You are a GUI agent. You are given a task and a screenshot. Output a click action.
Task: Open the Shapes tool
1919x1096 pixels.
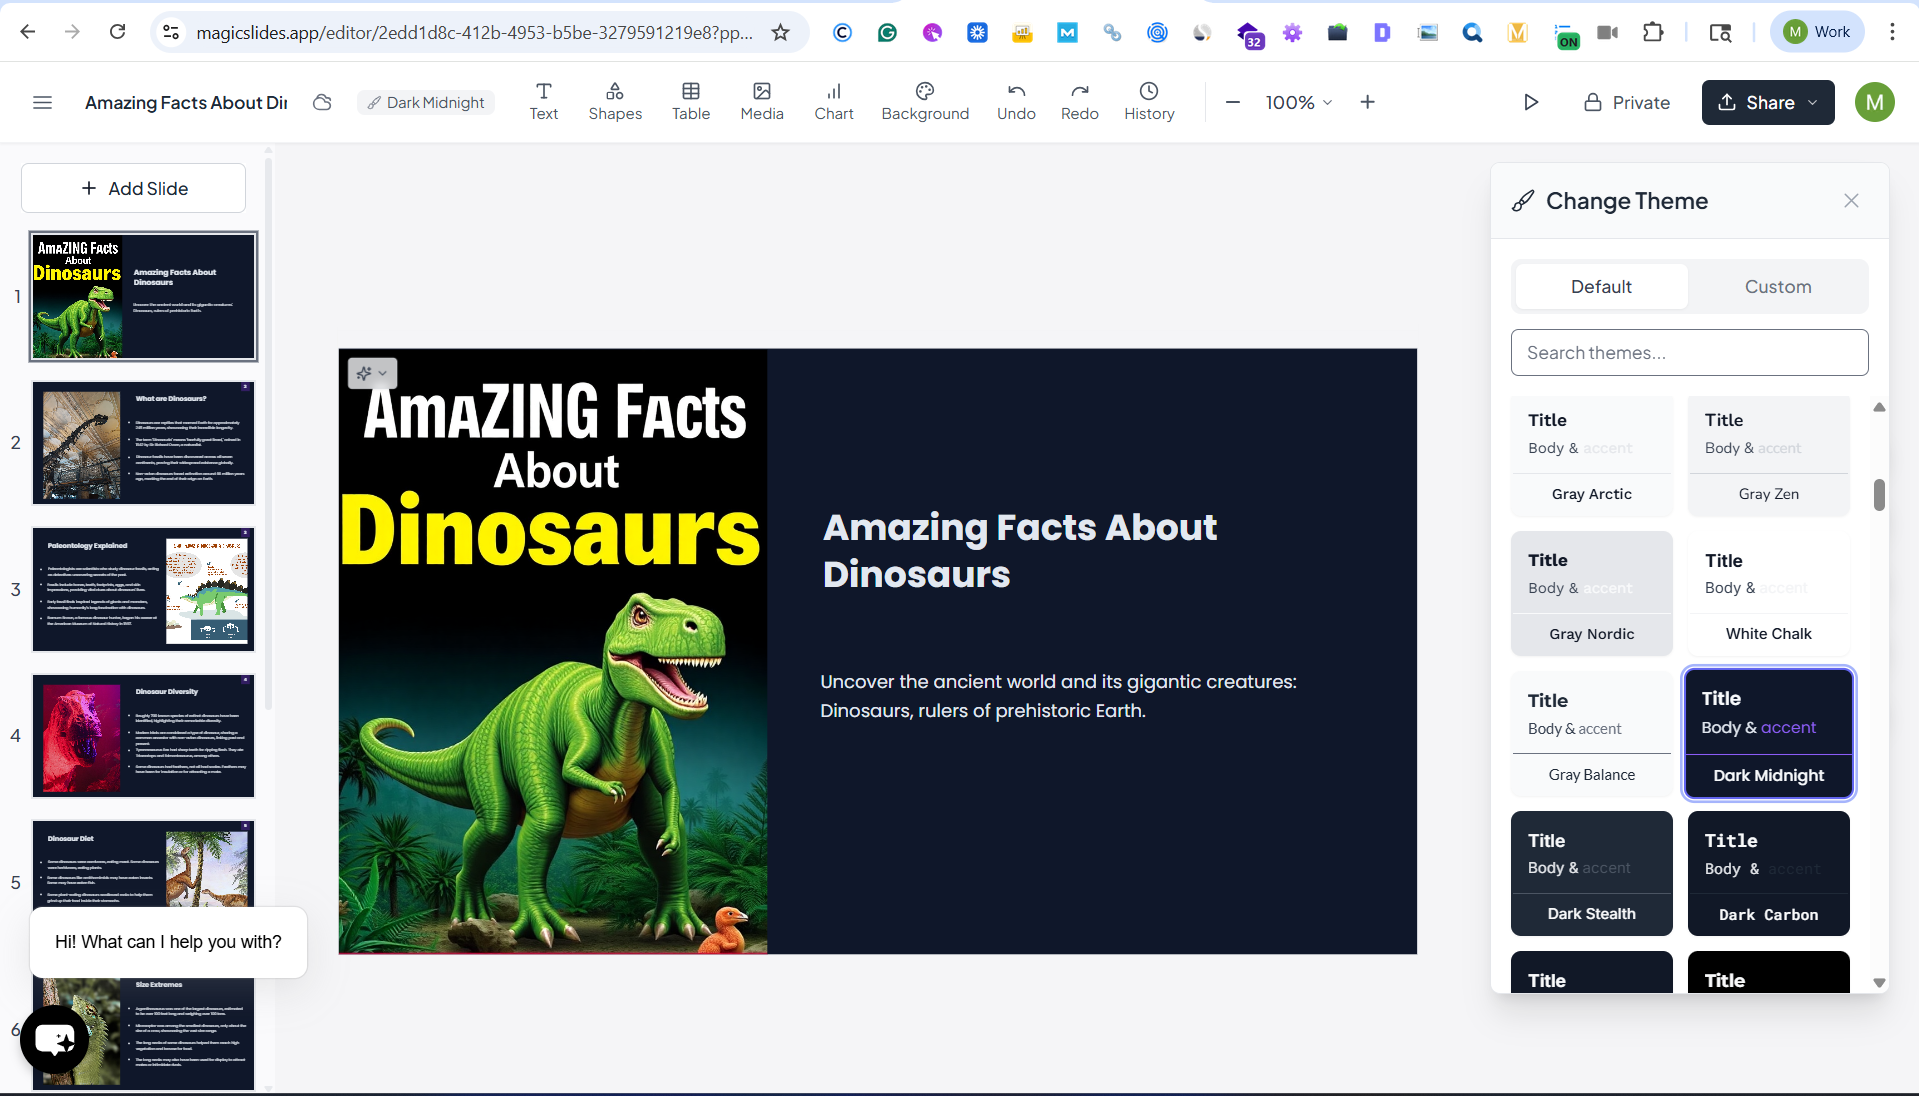tap(615, 102)
